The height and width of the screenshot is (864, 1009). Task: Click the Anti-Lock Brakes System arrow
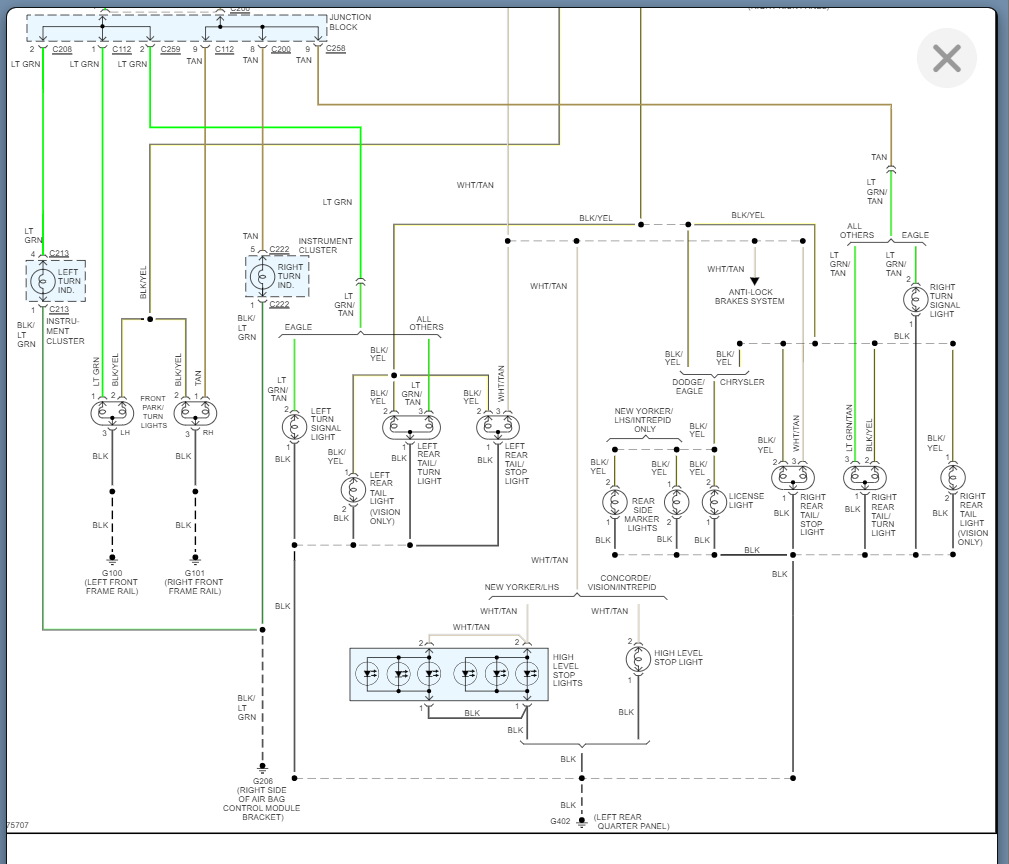pyautogui.click(x=755, y=281)
